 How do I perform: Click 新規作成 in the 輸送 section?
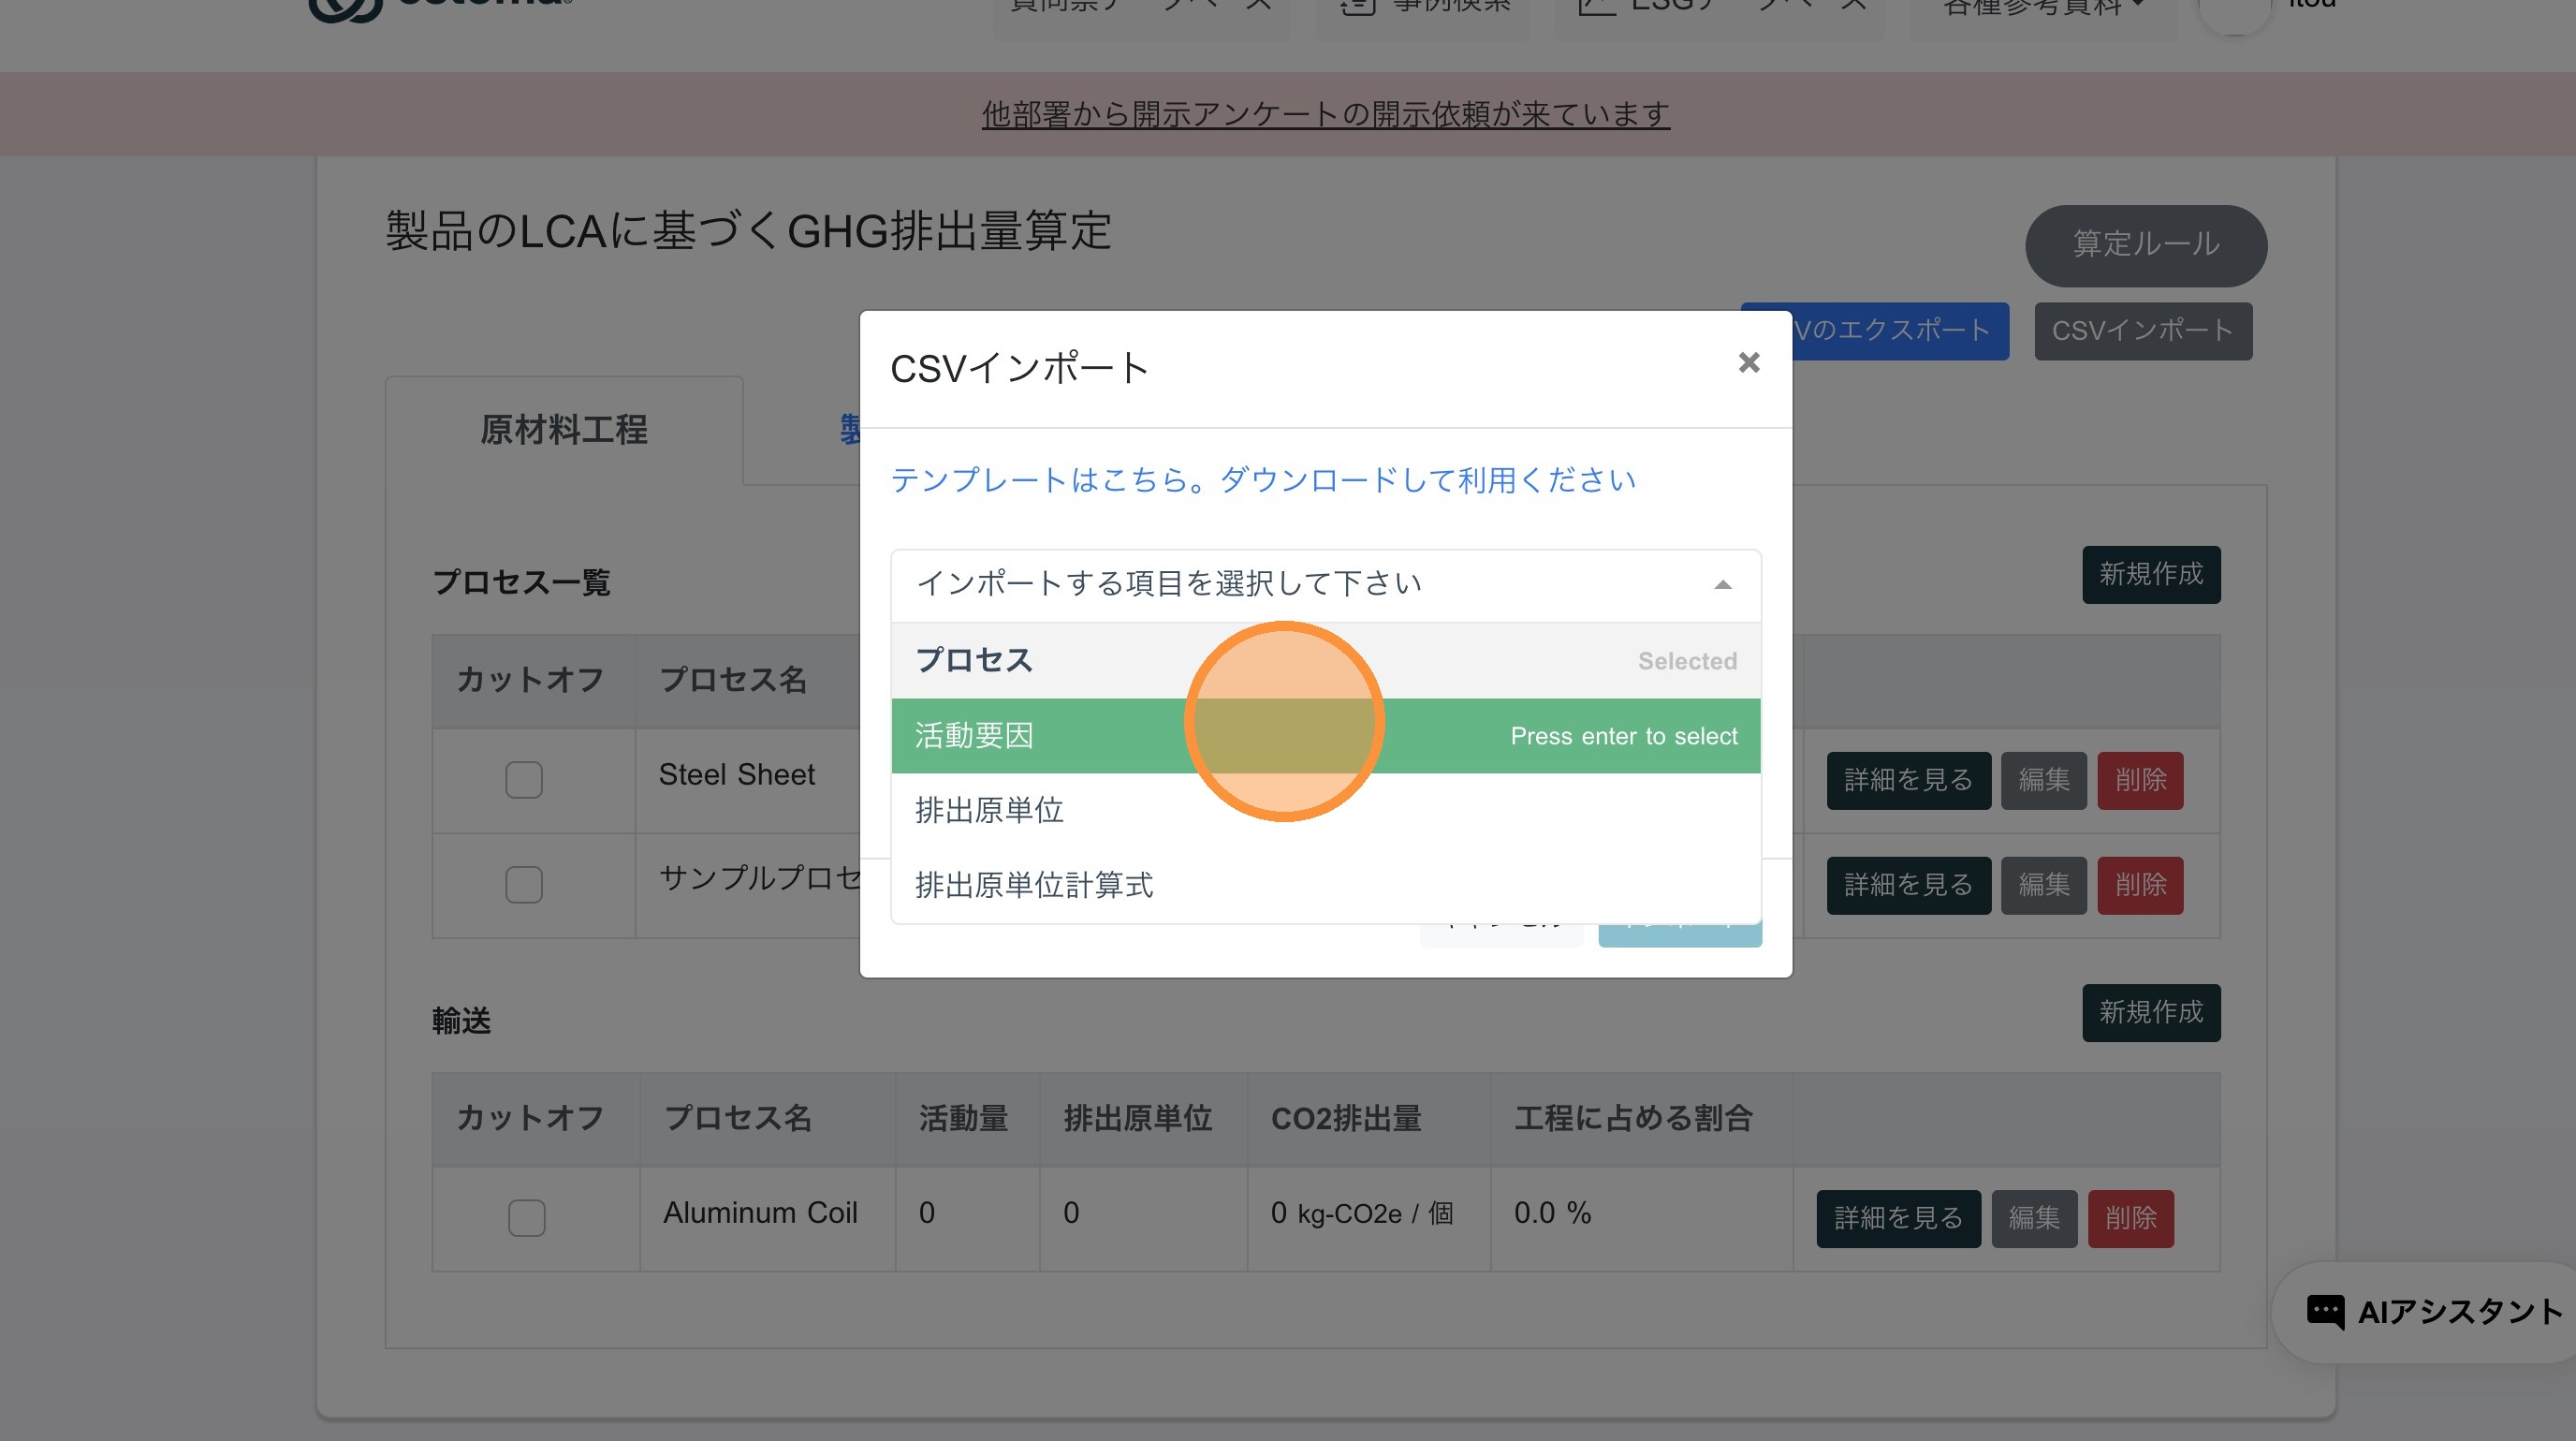tap(2150, 1012)
